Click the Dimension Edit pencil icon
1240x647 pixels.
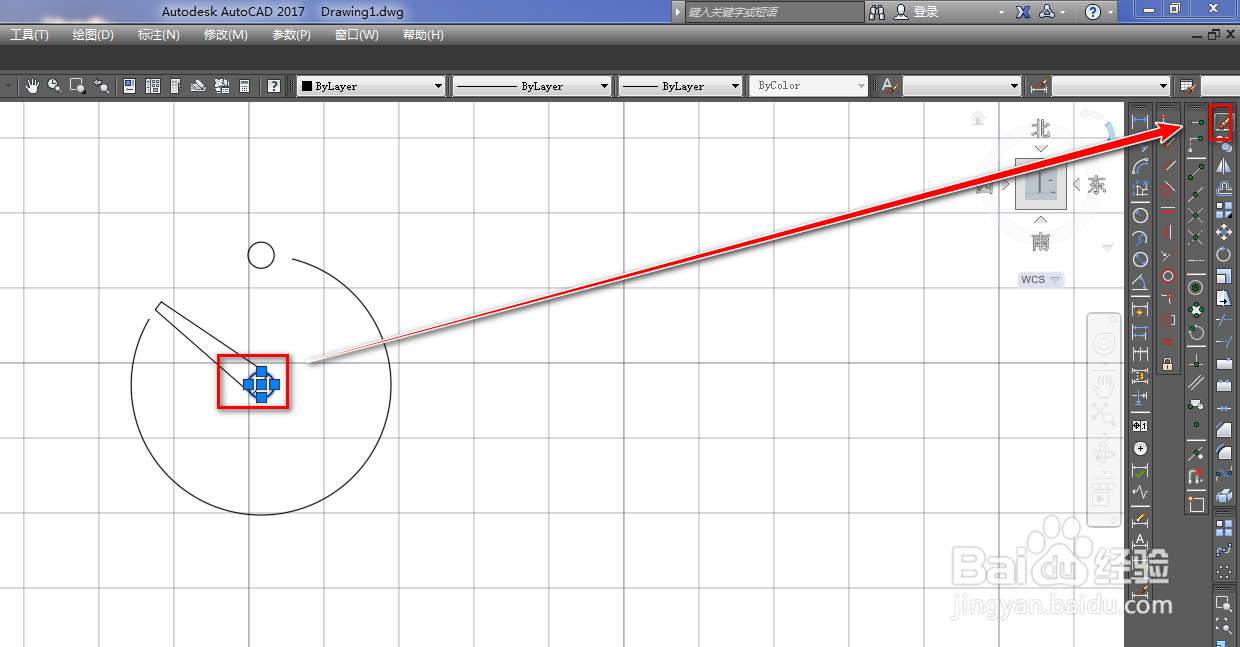(x=1140, y=520)
